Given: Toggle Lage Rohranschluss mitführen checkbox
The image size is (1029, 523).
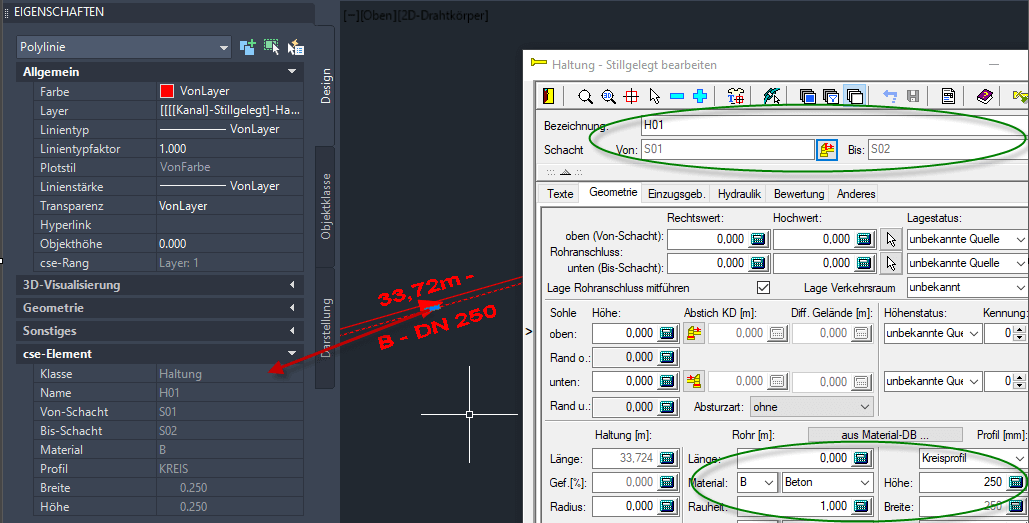Looking at the screenshot, I should tap(764, 288).
